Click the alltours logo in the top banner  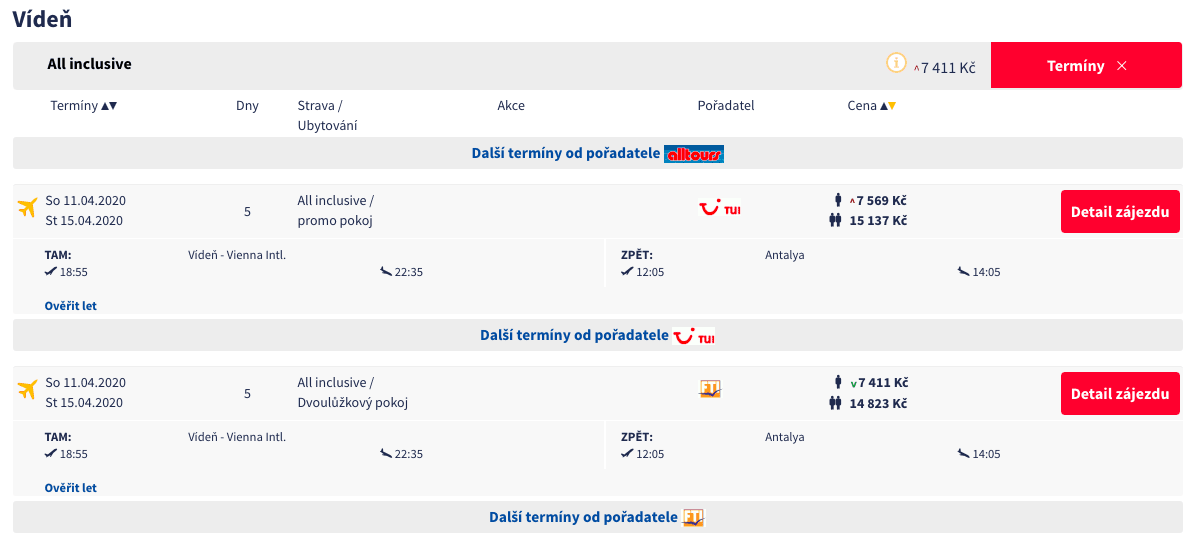(x=694, y=154)
